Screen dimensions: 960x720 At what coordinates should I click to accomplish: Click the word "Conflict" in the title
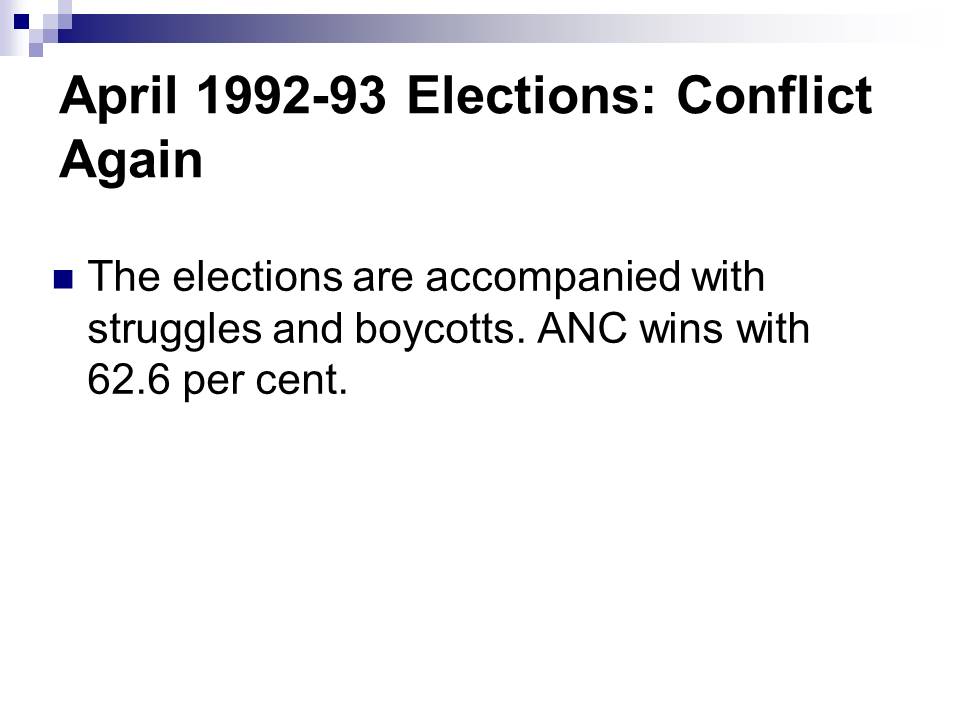(774, 99)
